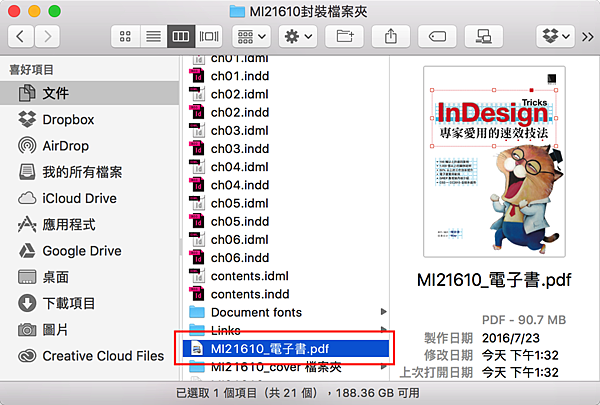This screenshot has height=405, width=600.
Task: Select the ch02.idml file
Action: (x=285, y=94)
